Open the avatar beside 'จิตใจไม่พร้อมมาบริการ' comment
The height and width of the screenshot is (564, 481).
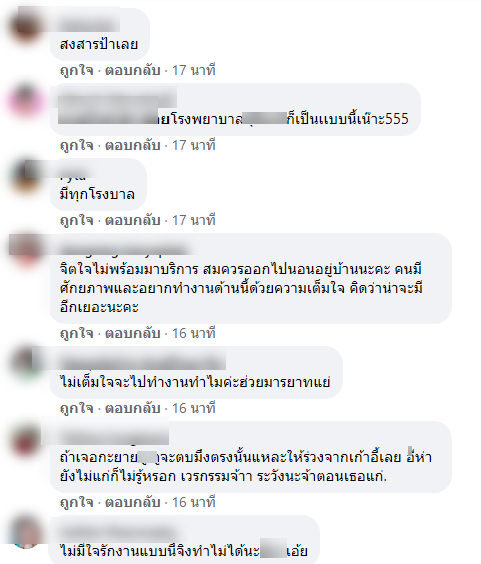coord(26,251)
